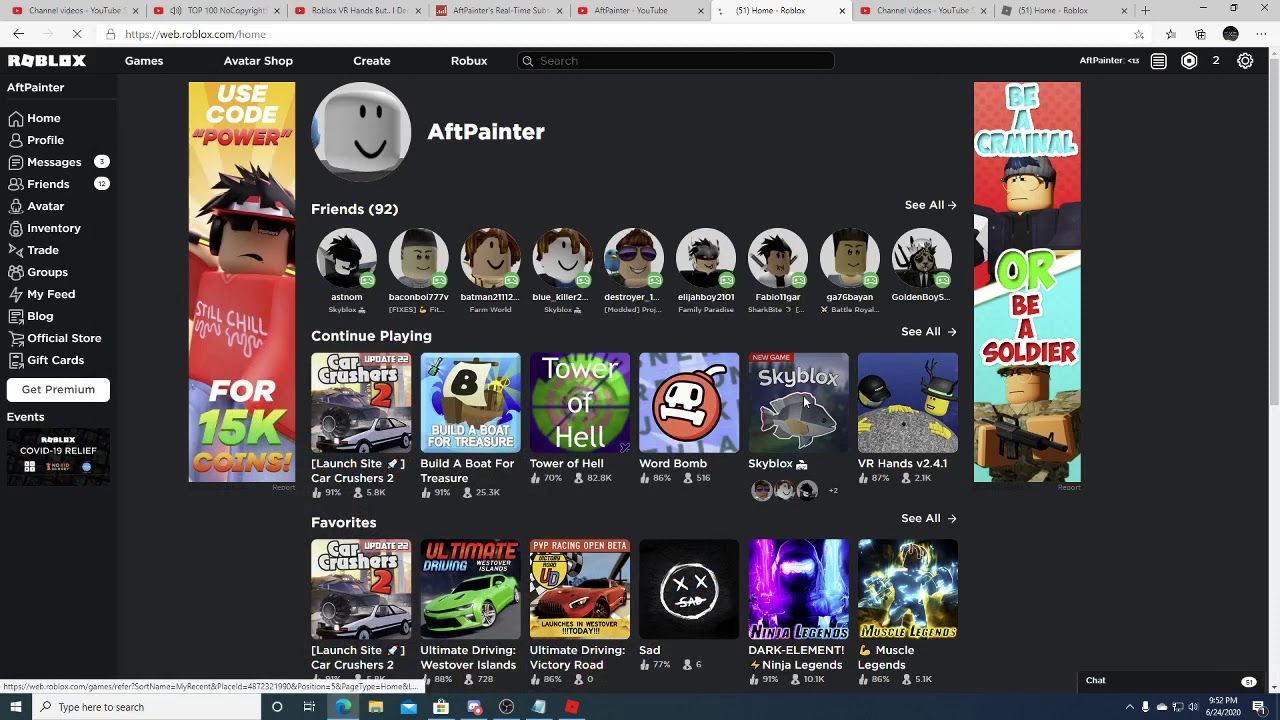The height and width of the screenshot is (720, 1280).
Task: Click the Roblox logo
Action: coord(47,61)
